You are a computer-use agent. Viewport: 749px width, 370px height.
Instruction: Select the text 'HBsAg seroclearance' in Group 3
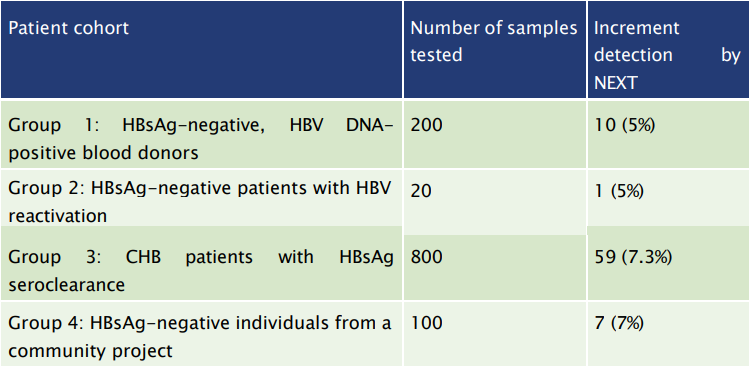coord(201,271)
